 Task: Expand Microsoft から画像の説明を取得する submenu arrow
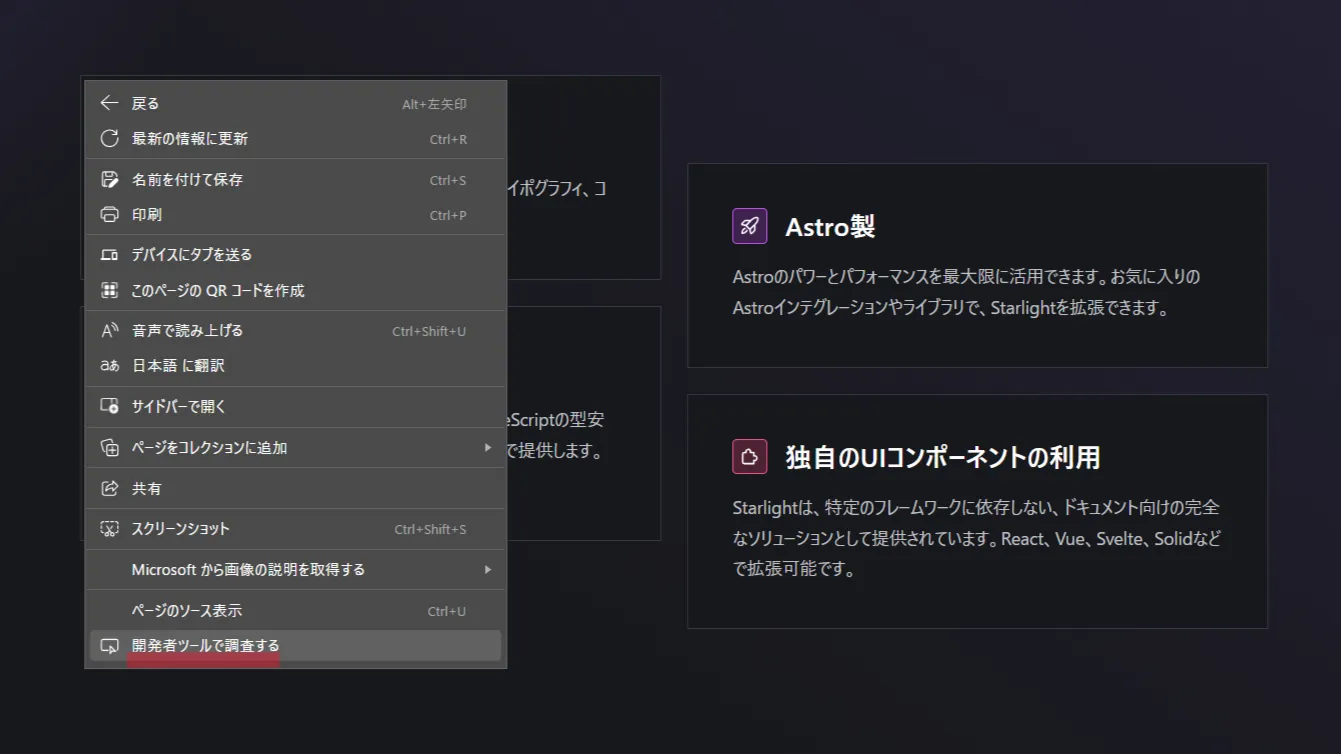(488, 570)
